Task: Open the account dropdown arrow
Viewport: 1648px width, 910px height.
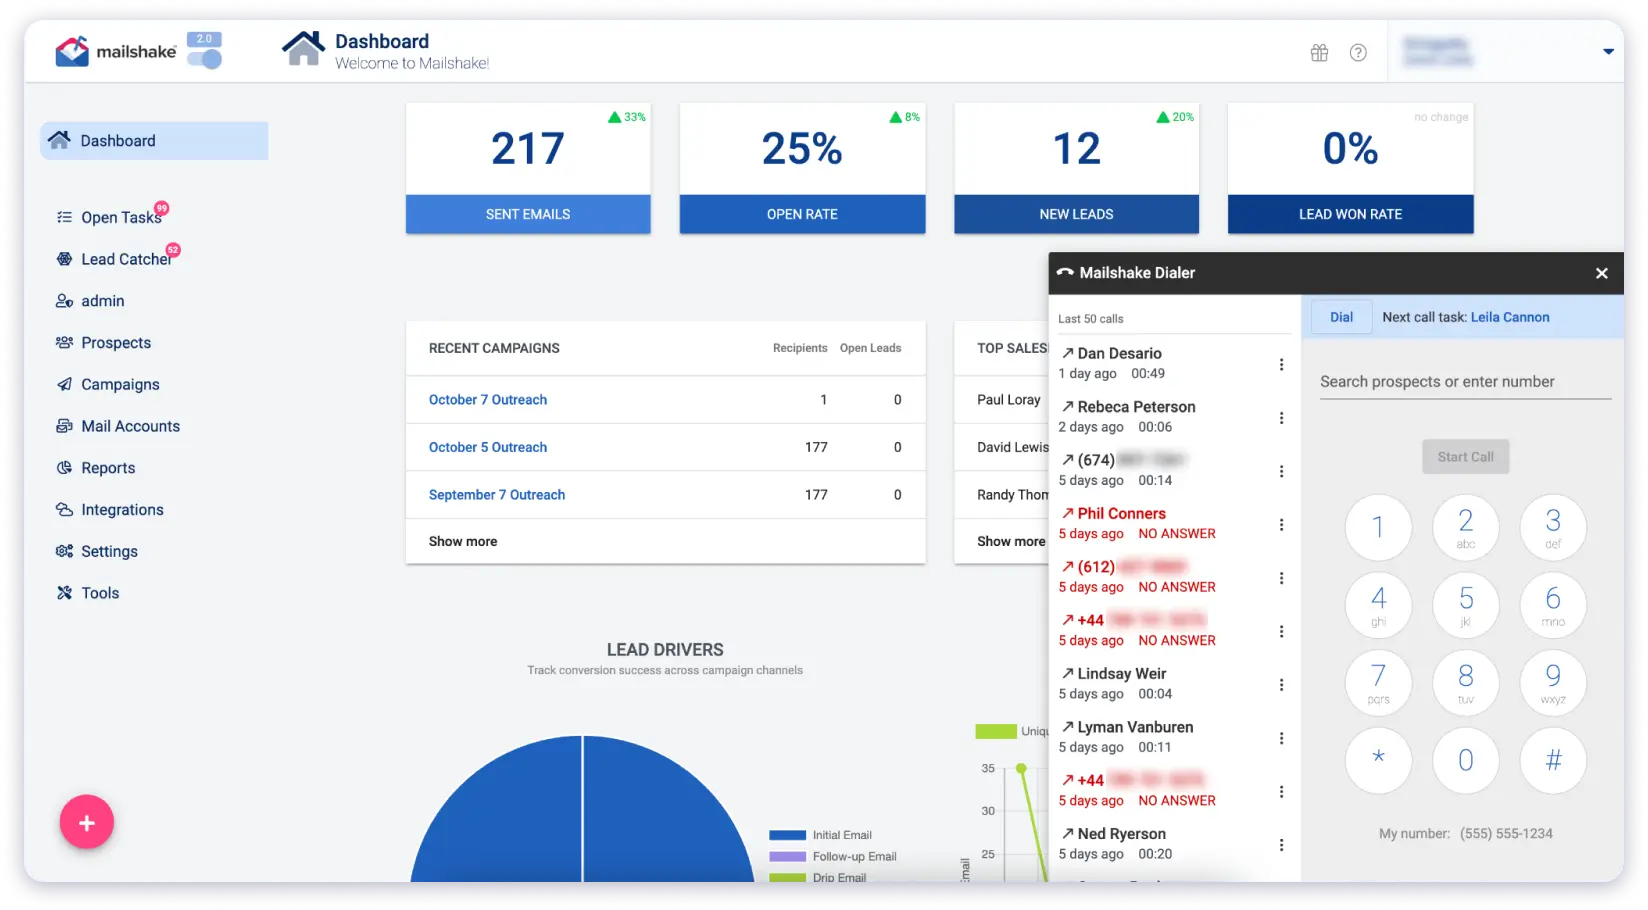Action: (x=1608, y=52)
